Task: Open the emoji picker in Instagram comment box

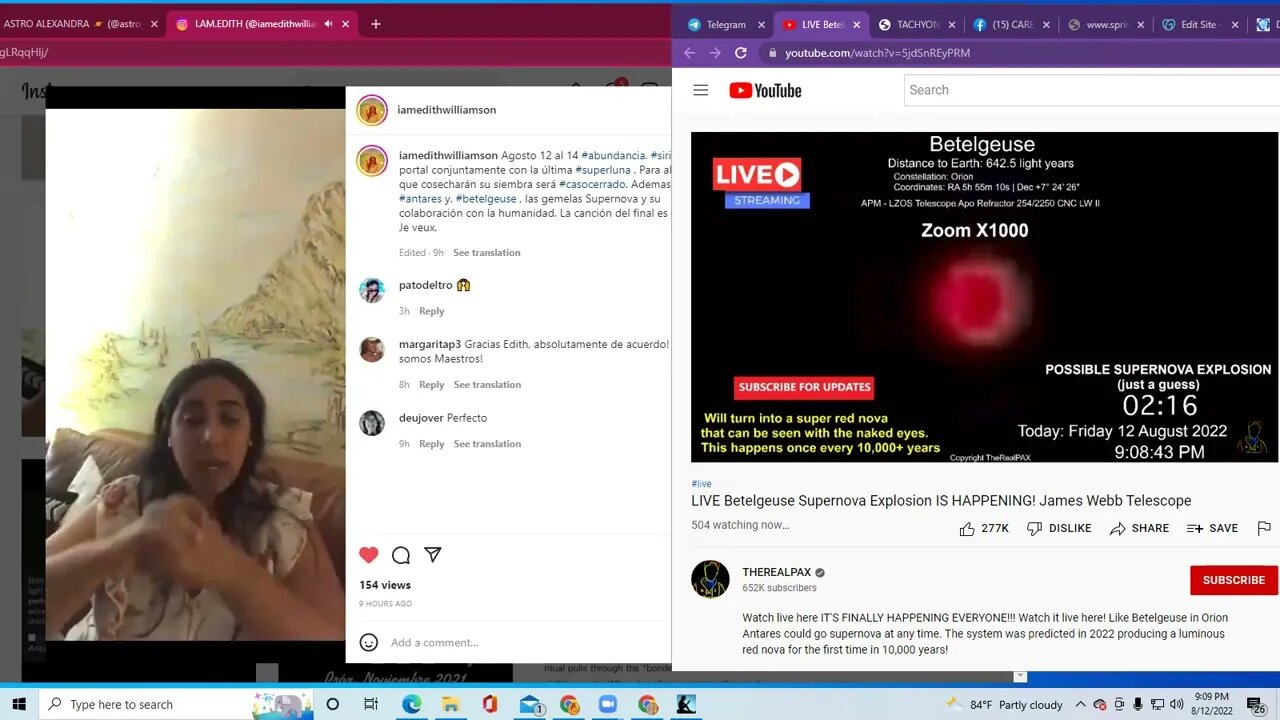Action: point(369,642)
